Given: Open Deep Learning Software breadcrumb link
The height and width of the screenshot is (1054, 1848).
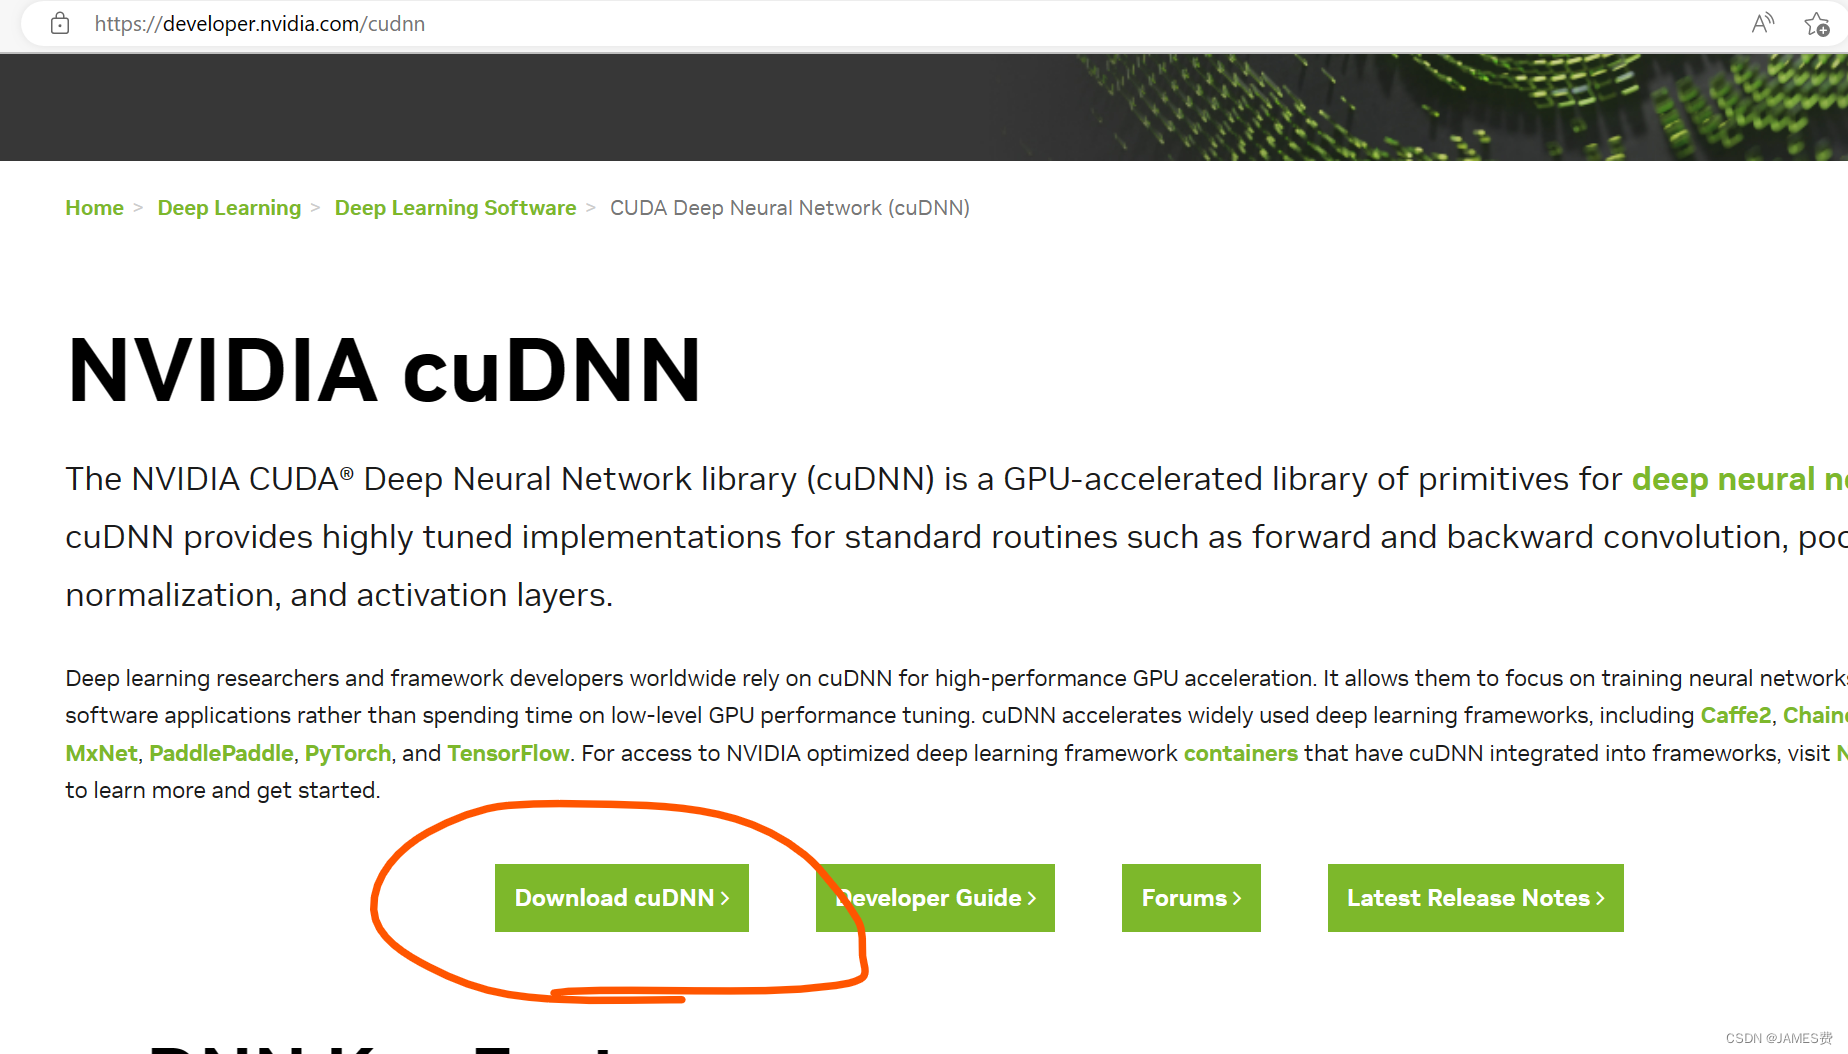Looking at the screenshot, I should (455, 208).
